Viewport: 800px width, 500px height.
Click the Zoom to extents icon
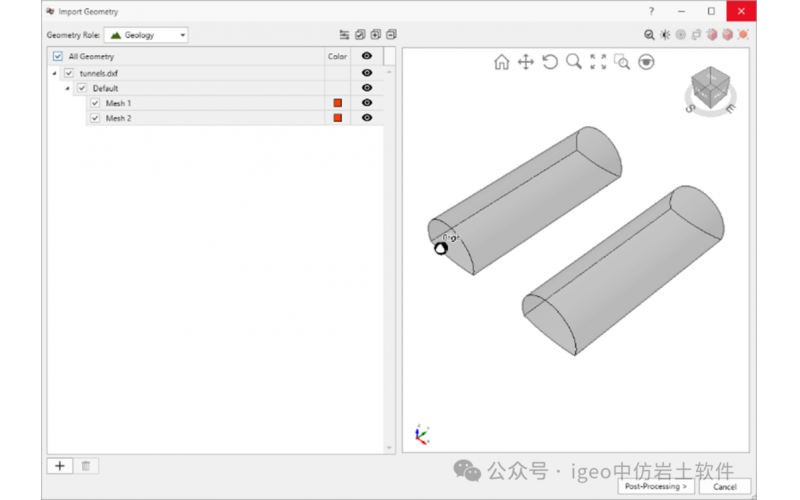pyautogui.click(x=598, y=62)
